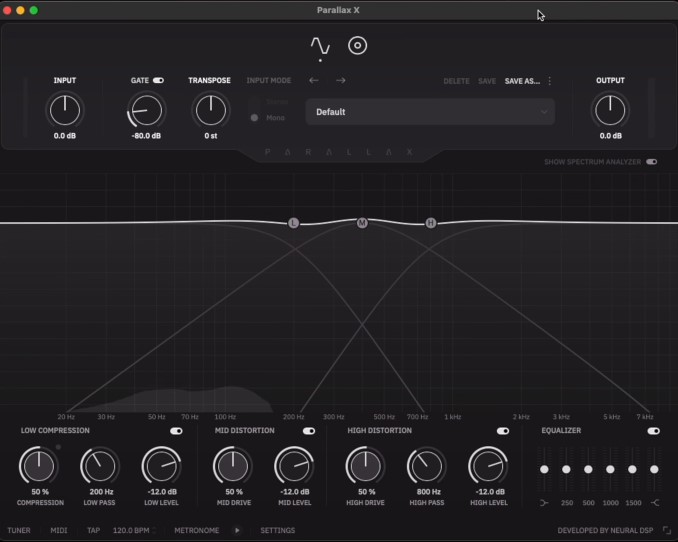This screenshot has height=542, width=678.
Task: Click the HIGH DRIVE knob
Action: coord(365,466)
